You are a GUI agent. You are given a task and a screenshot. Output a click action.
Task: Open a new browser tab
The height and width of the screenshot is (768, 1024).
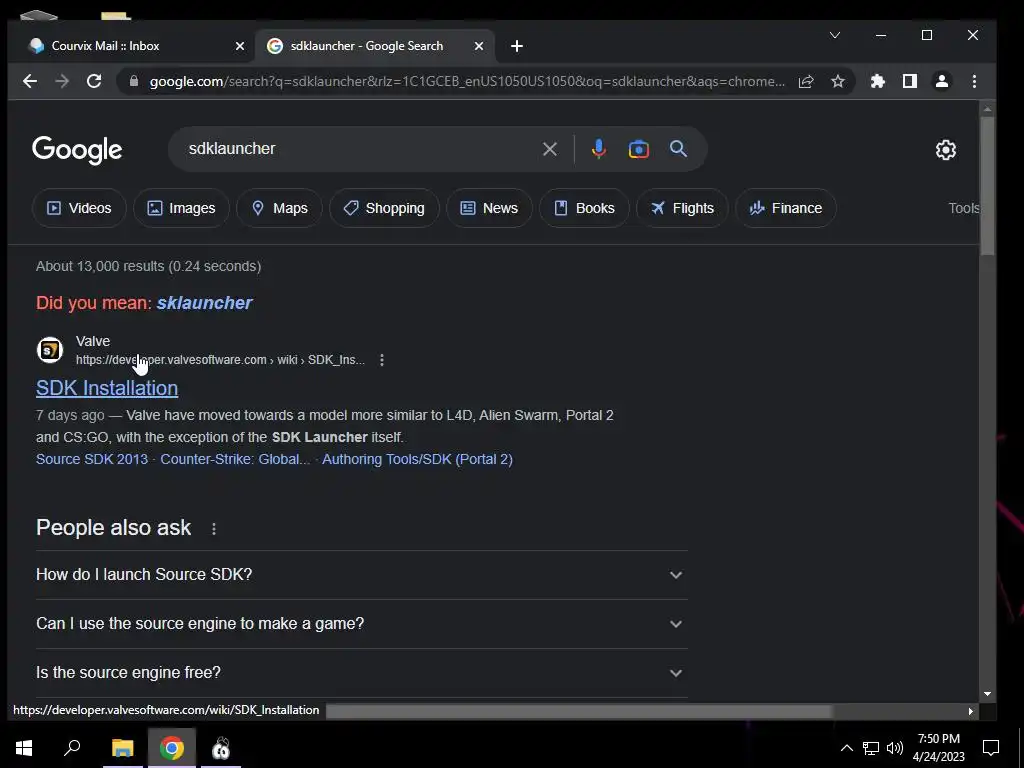point(517,46)
